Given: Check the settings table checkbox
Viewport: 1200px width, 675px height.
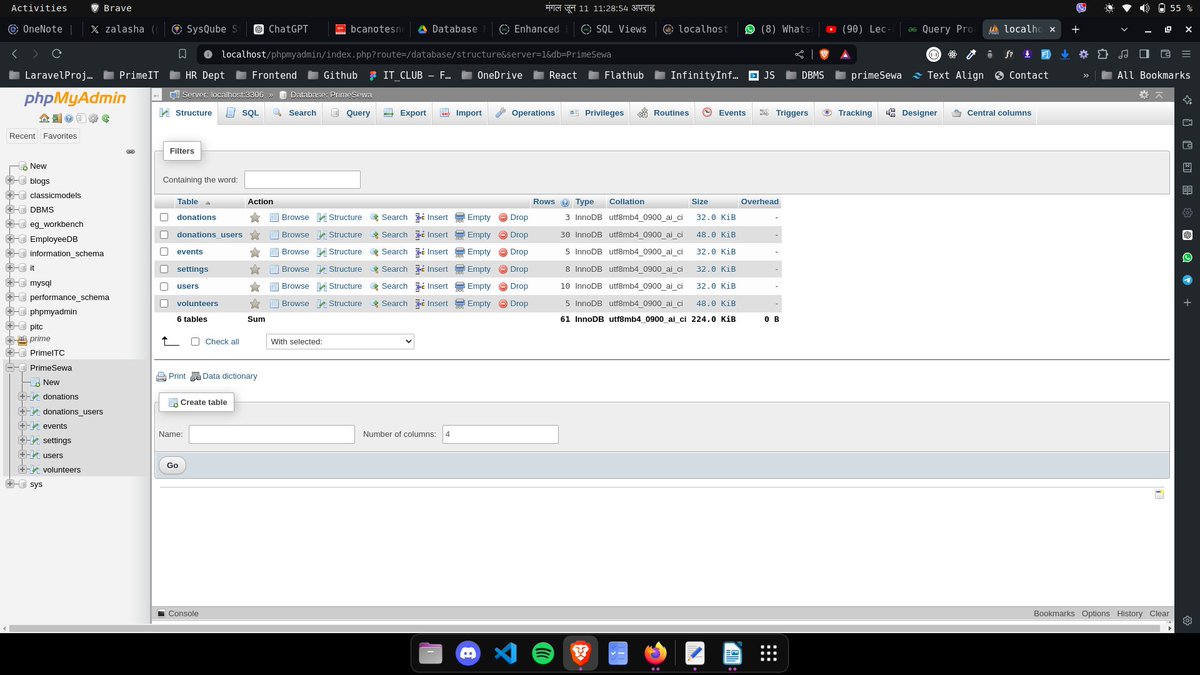Looking at the screenshot, I should [164, 269].
